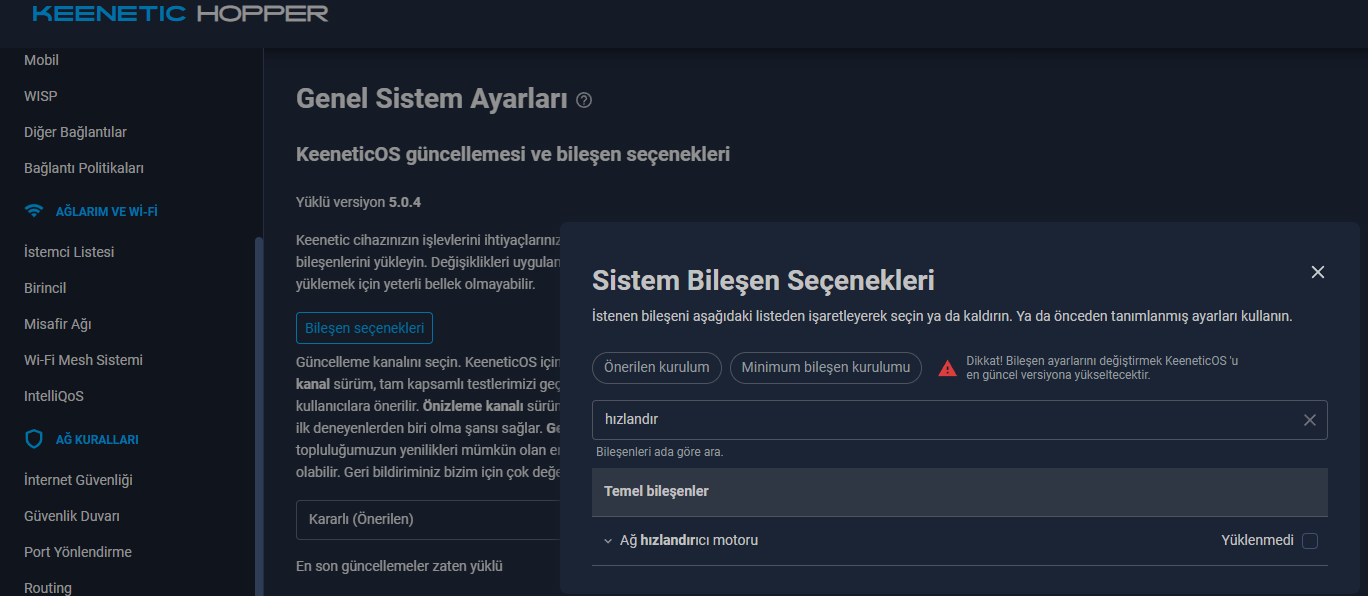Open the help icon next to Genel Sistem Ayarları
The height and width of the screenshot is (596, 1368).
(585, 100)
